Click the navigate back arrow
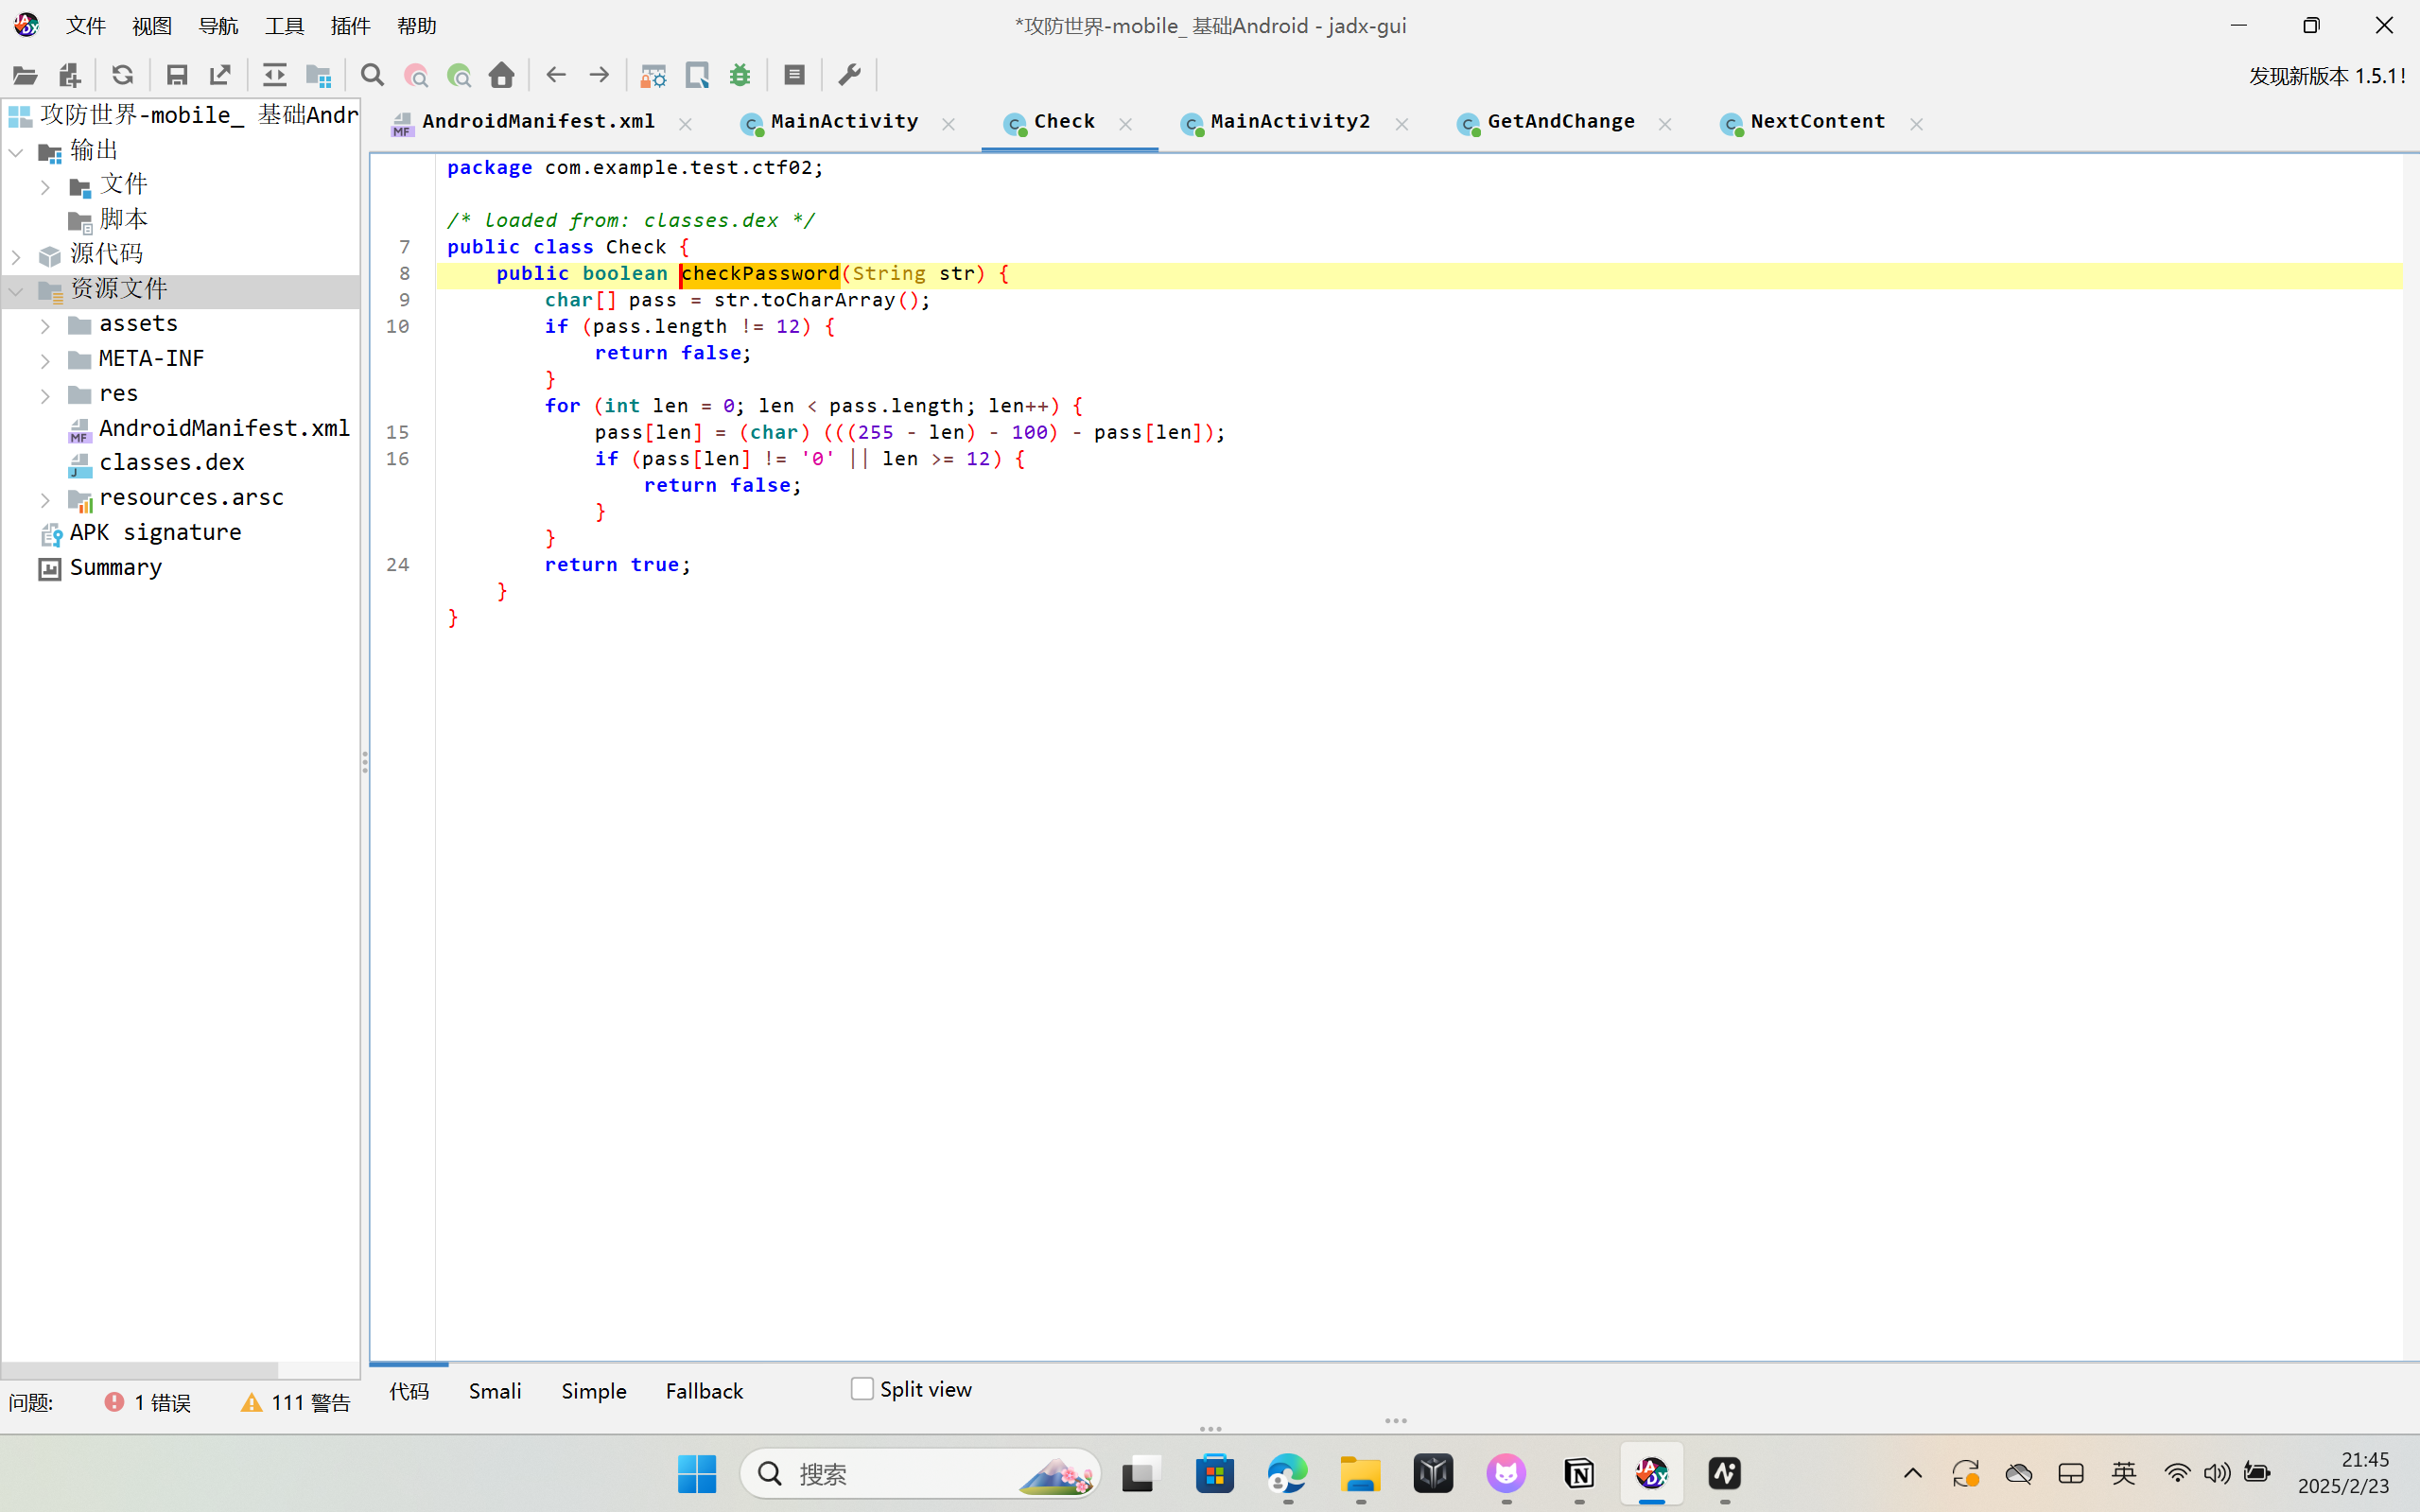 pyautogui.click(x=556, y=75)
